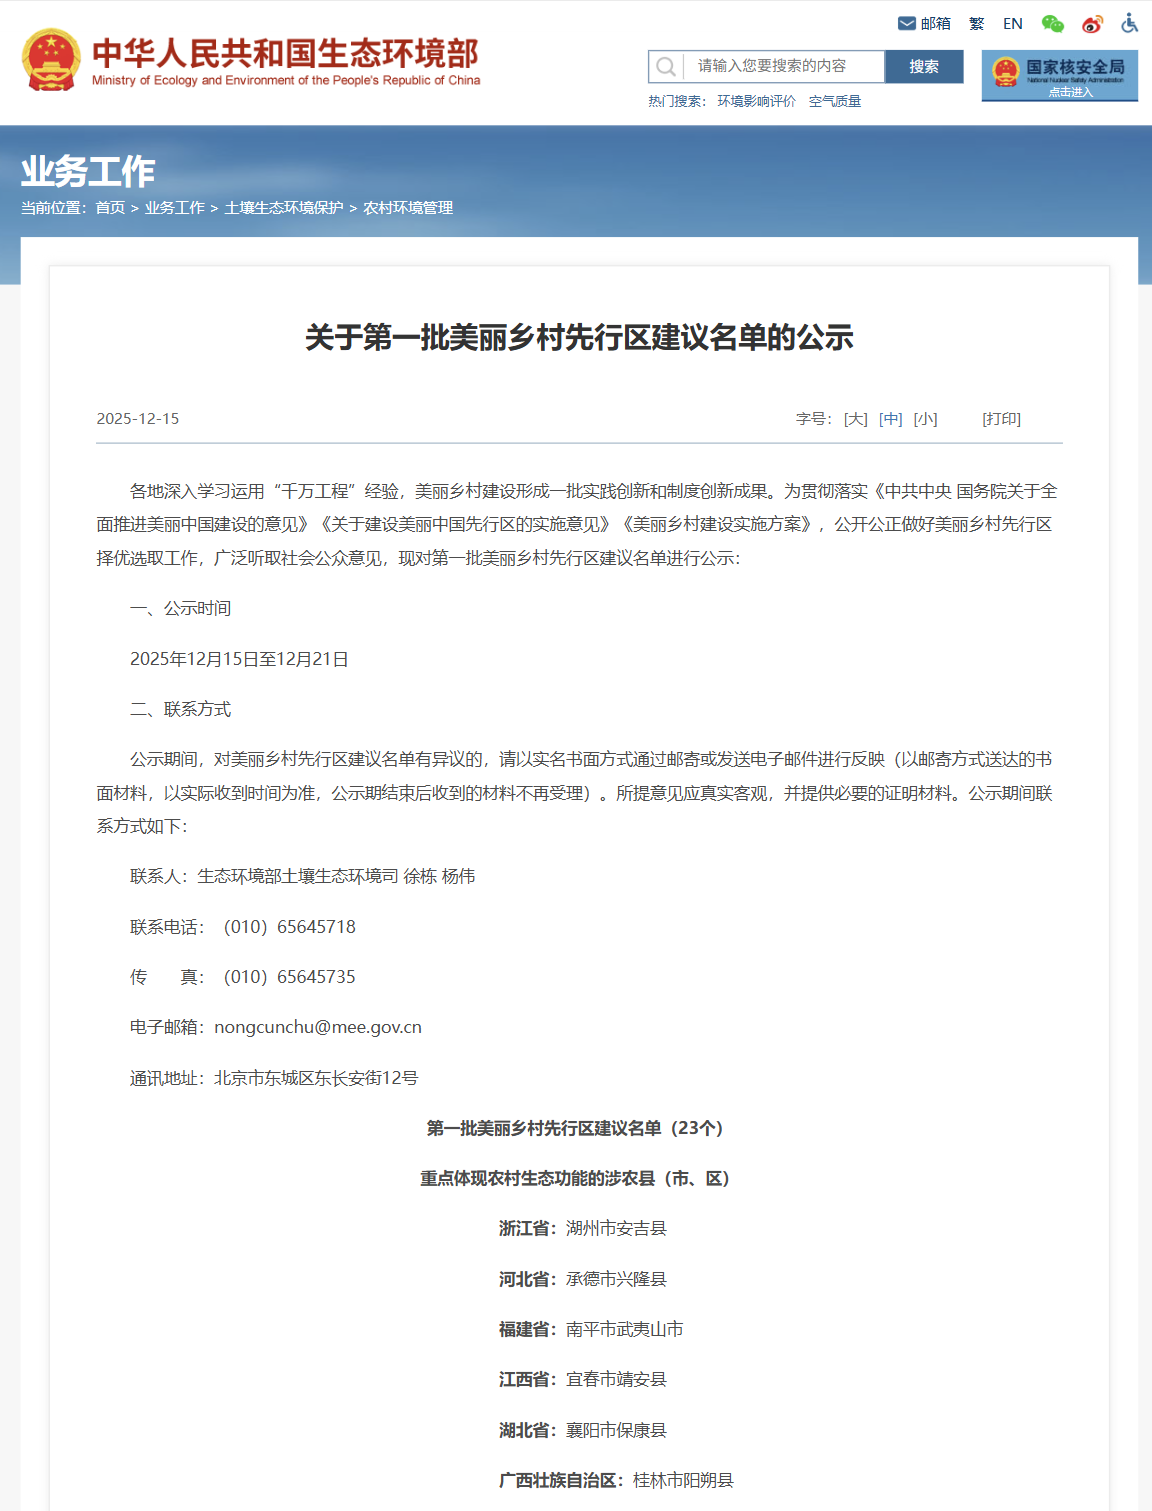Switch to Traditional Chinese (繁)
The image size is (1152, 1511).
pyautogui.click(x=976, y=24)
